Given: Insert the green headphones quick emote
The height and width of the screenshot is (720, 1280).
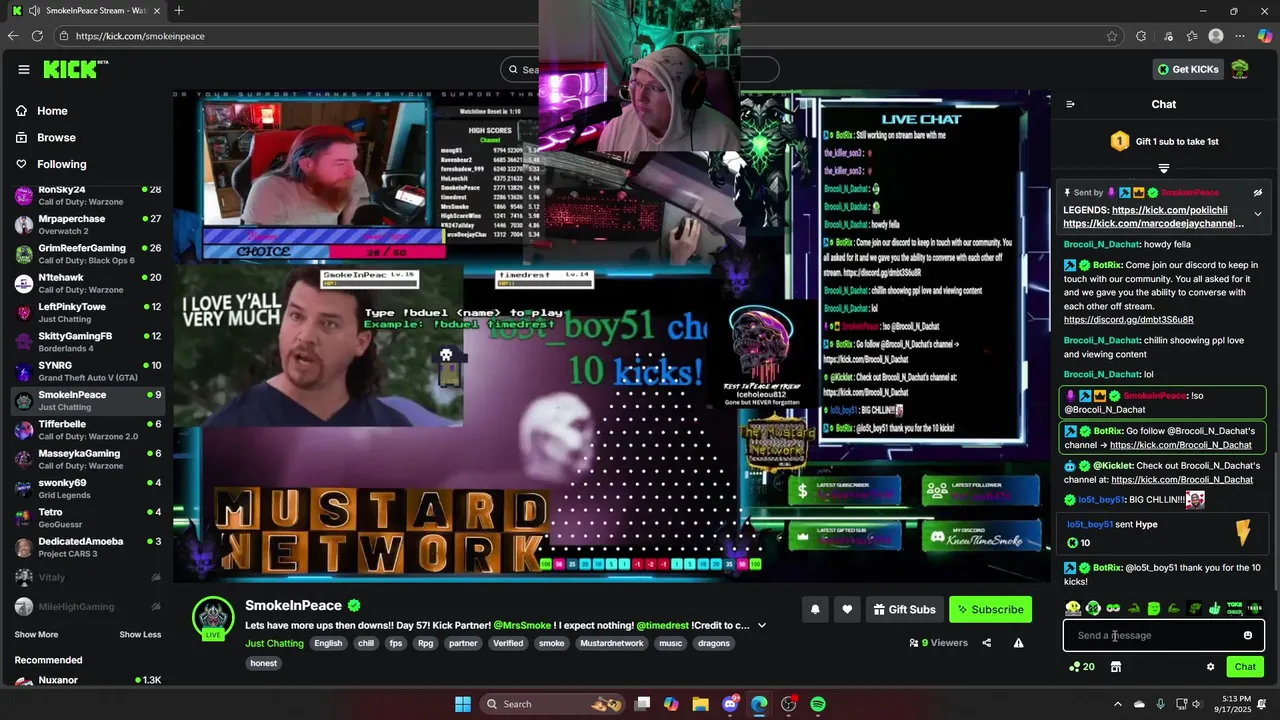Looking at the screenshot, I should (1093, 608).
